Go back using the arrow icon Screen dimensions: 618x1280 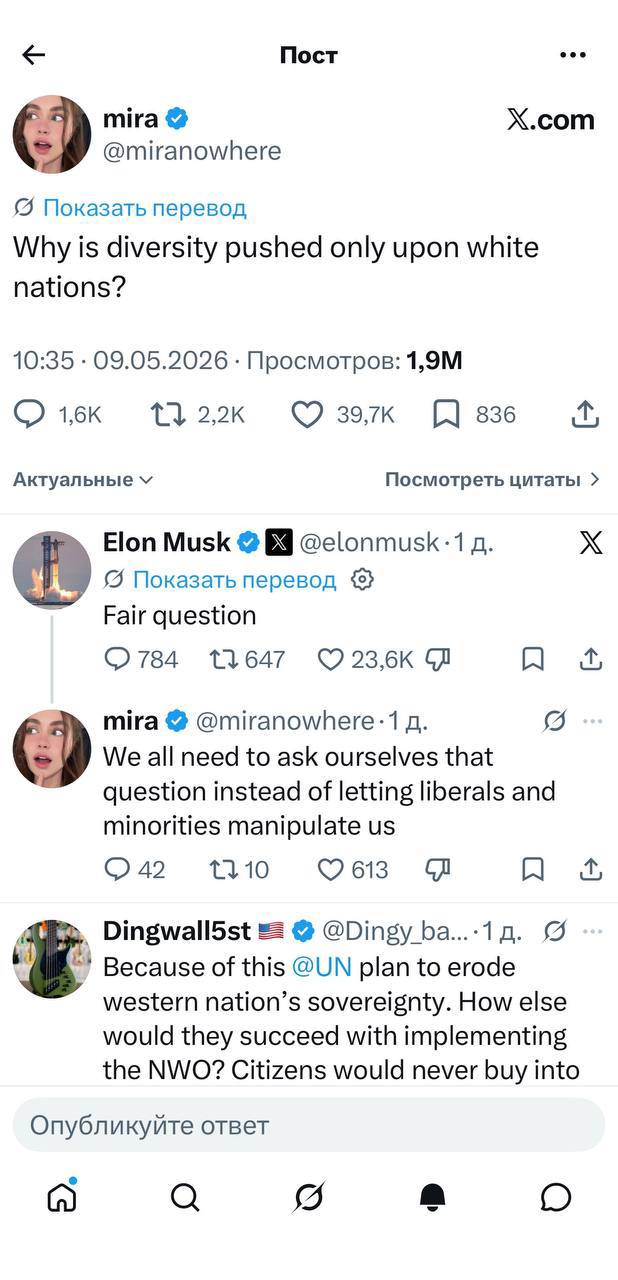pos(34,55)
